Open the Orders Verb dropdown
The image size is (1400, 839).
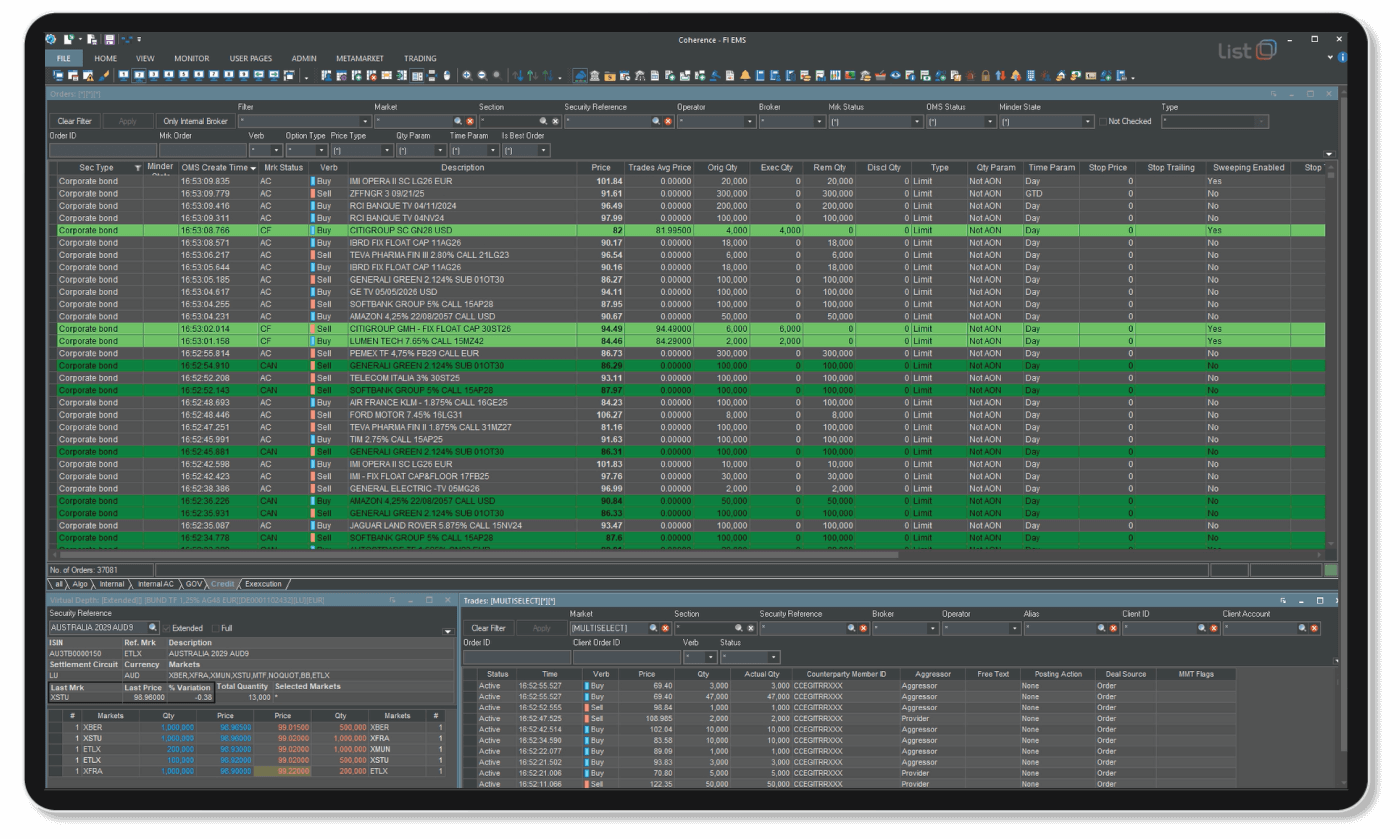(x=277, y=150)
